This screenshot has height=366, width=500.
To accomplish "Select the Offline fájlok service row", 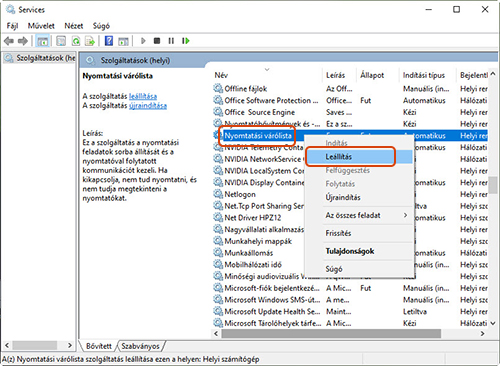I will (x=350, y=88).
